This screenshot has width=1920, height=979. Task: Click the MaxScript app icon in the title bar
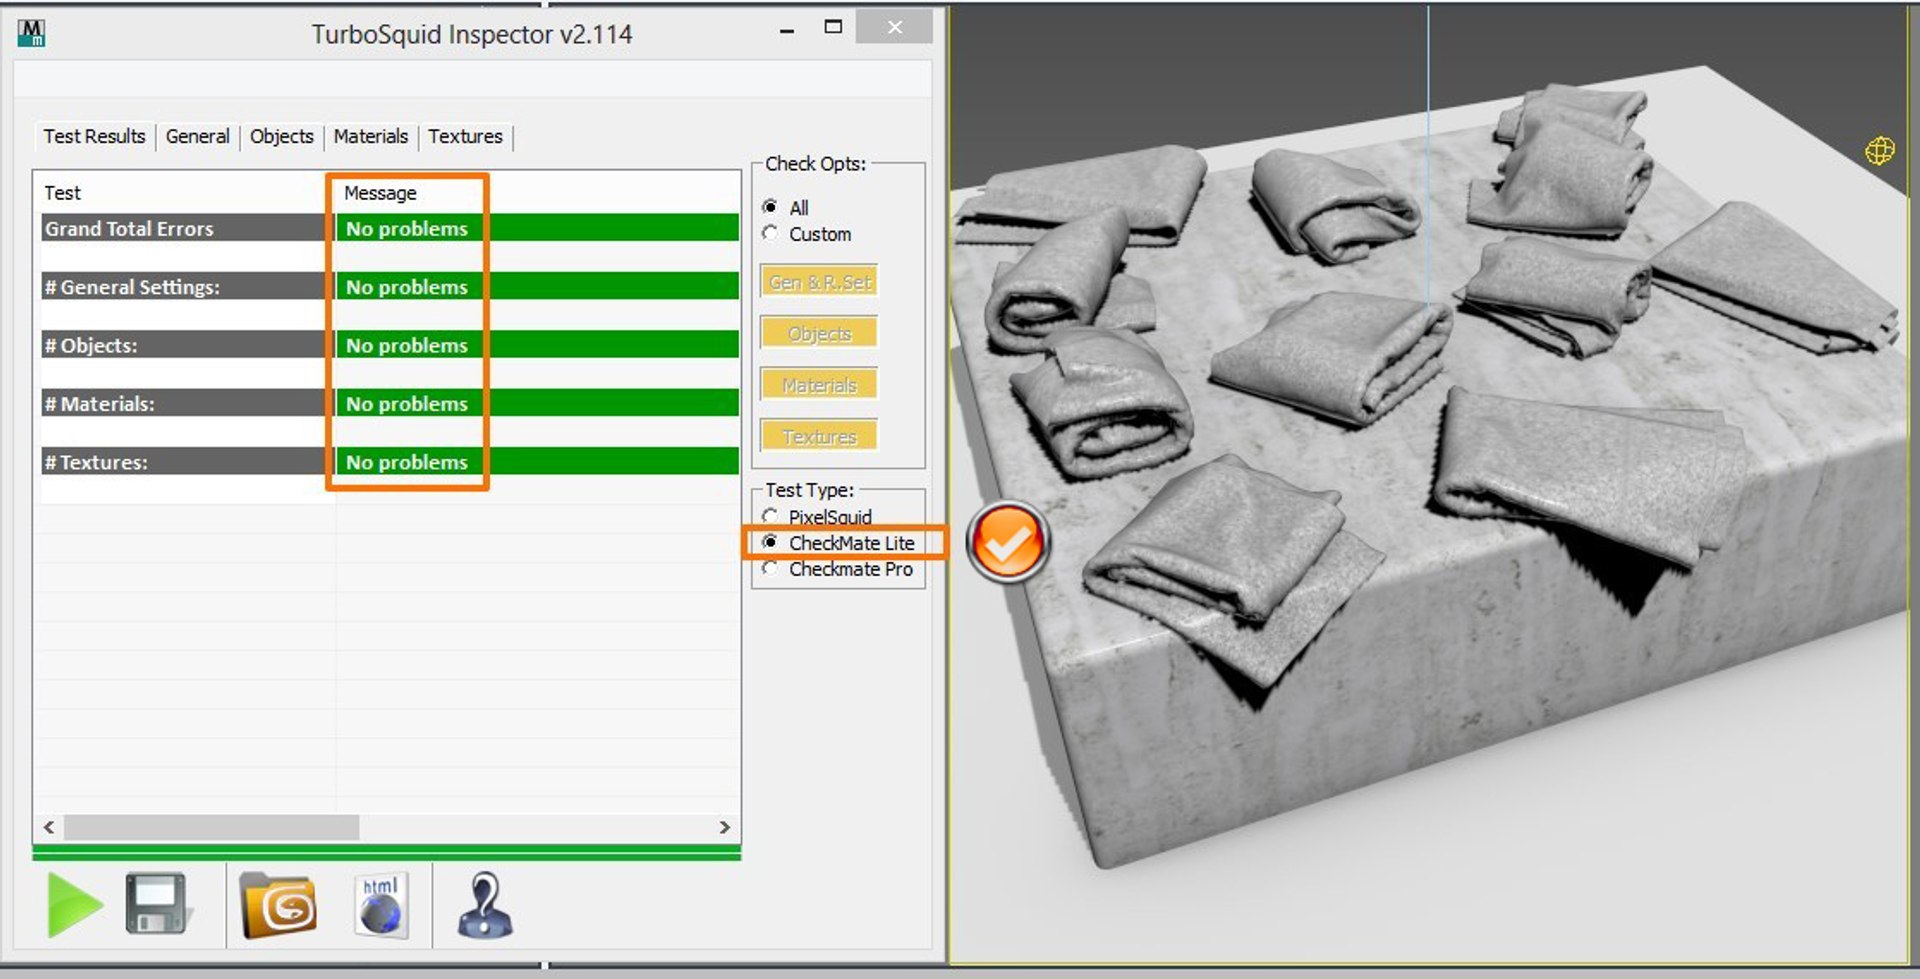(31, 34)
